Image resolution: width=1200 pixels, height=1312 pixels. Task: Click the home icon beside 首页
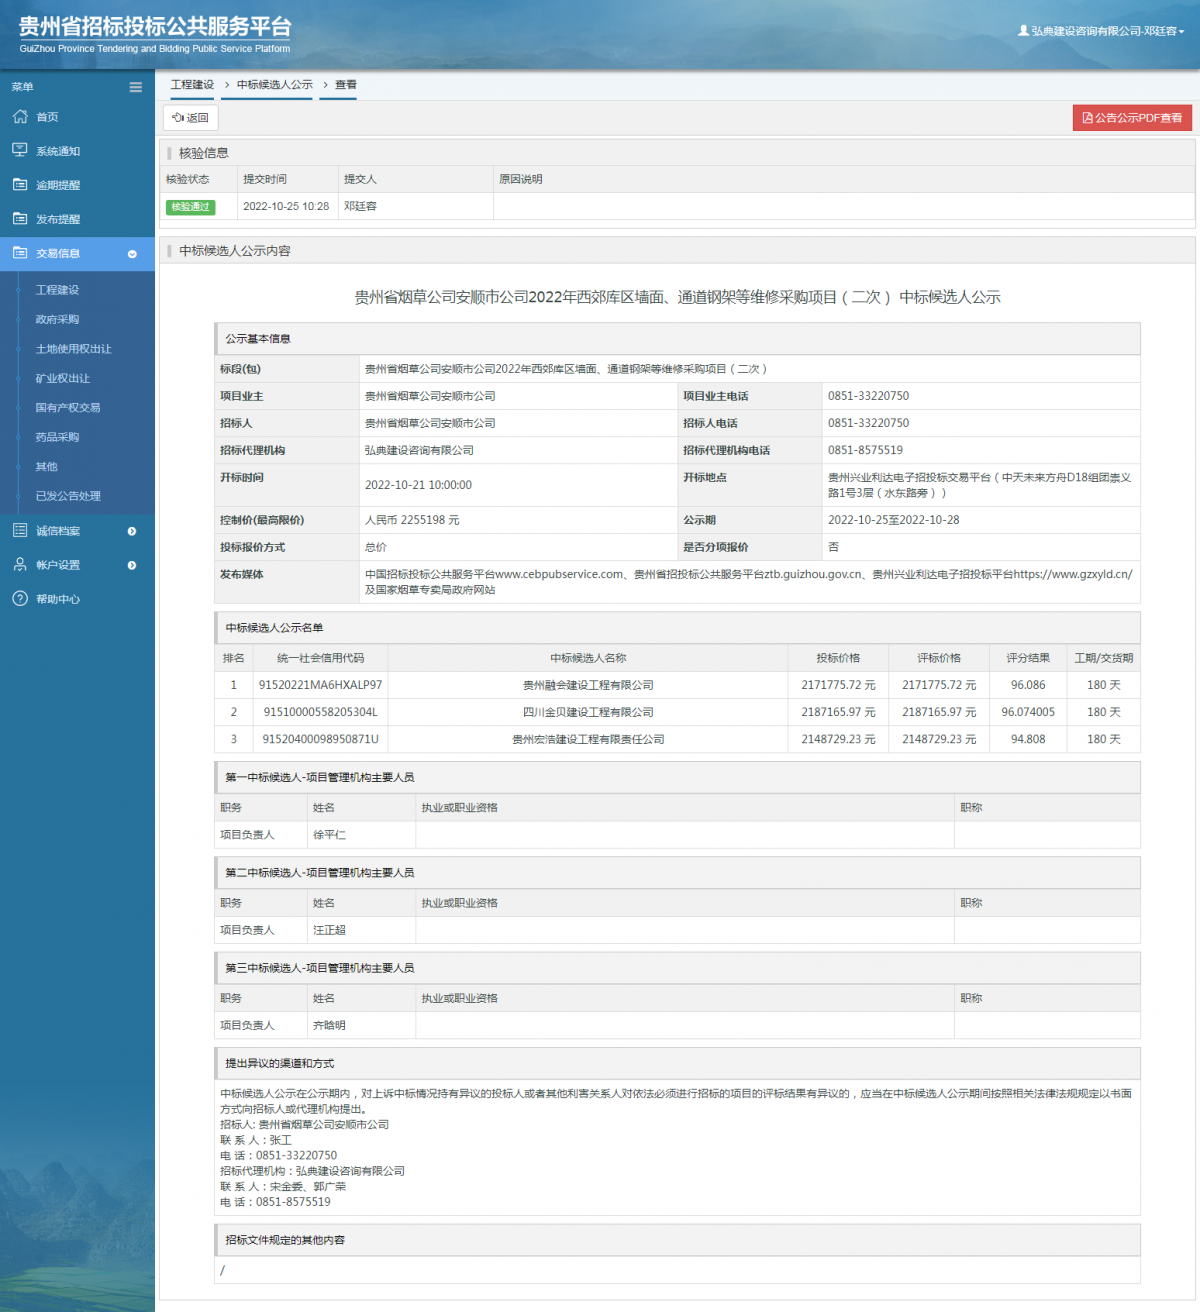point(20,116)
